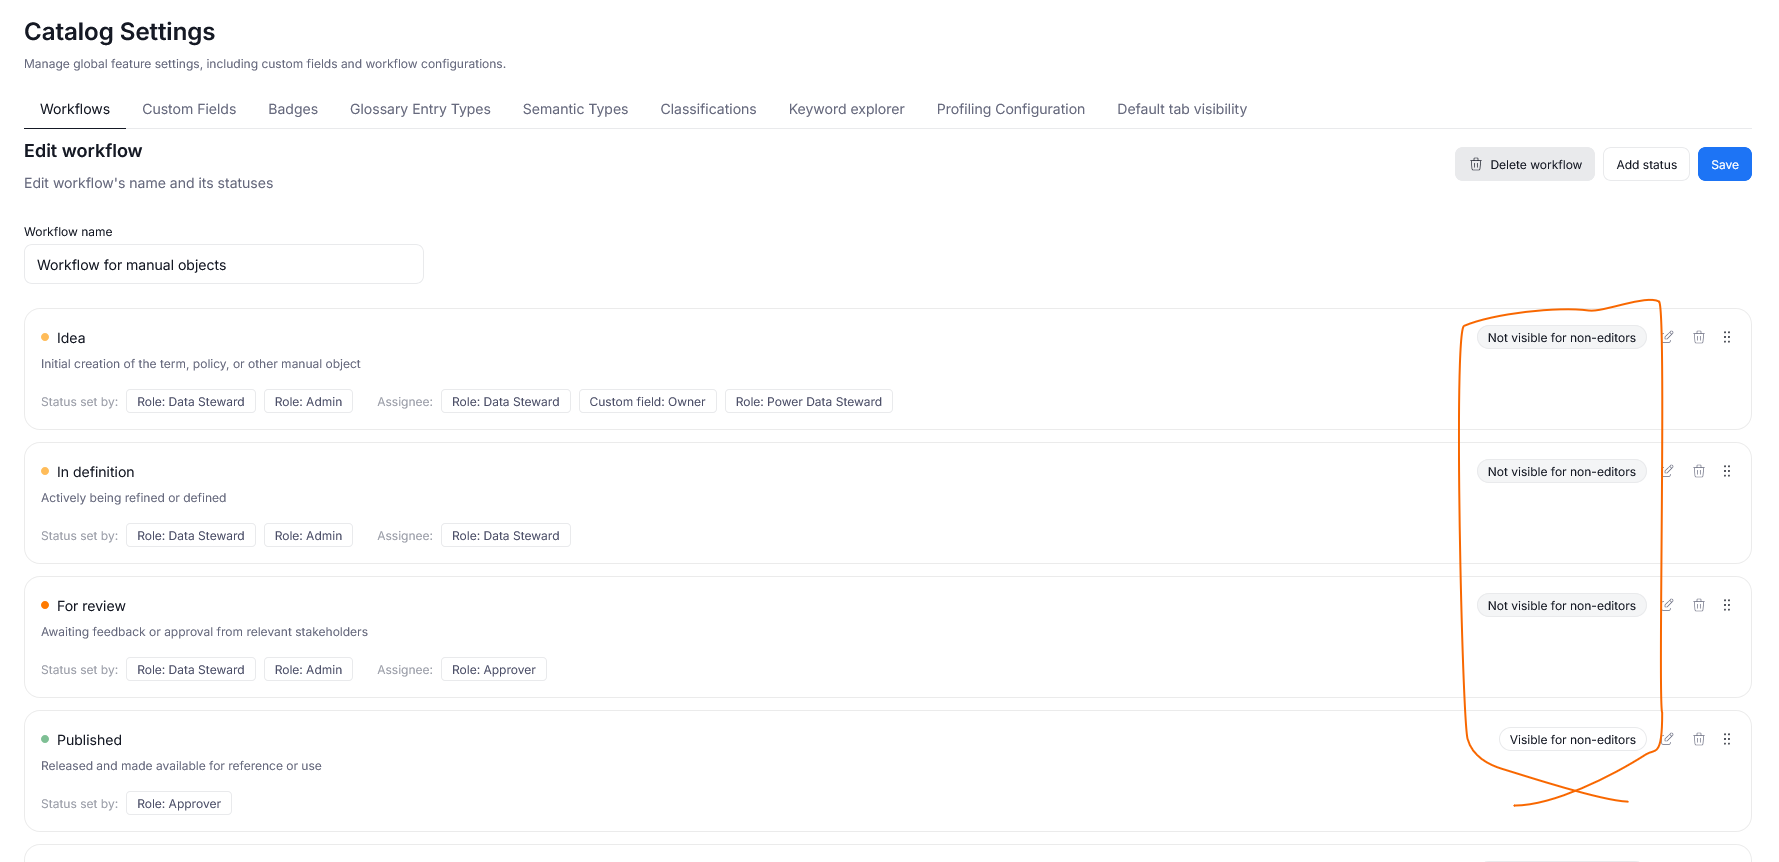The image size is (1779, 862).
Task: Grab the Published row drag handle
Action: coord(1727,739)
